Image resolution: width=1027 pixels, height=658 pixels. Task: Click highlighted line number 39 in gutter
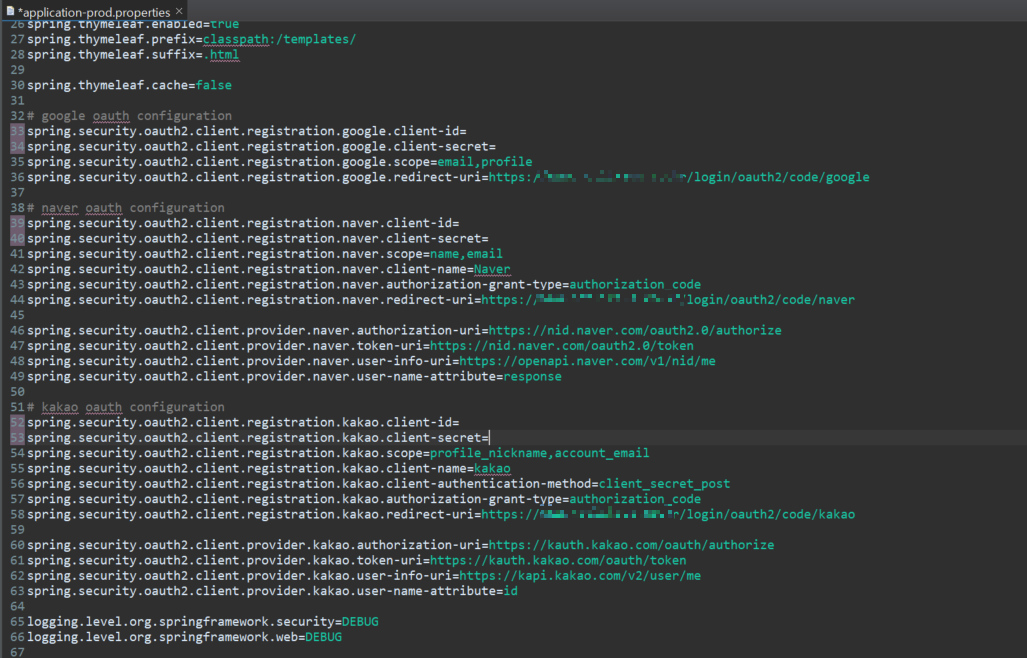[17, 223]
